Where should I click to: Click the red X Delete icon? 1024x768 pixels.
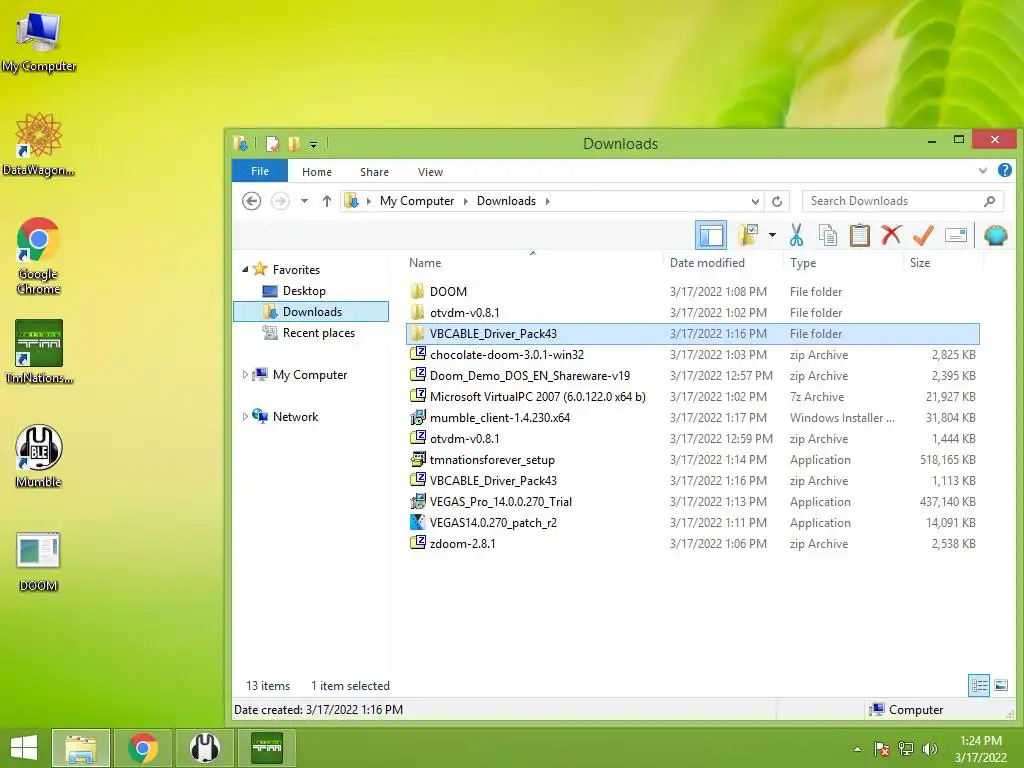[891, 235]
